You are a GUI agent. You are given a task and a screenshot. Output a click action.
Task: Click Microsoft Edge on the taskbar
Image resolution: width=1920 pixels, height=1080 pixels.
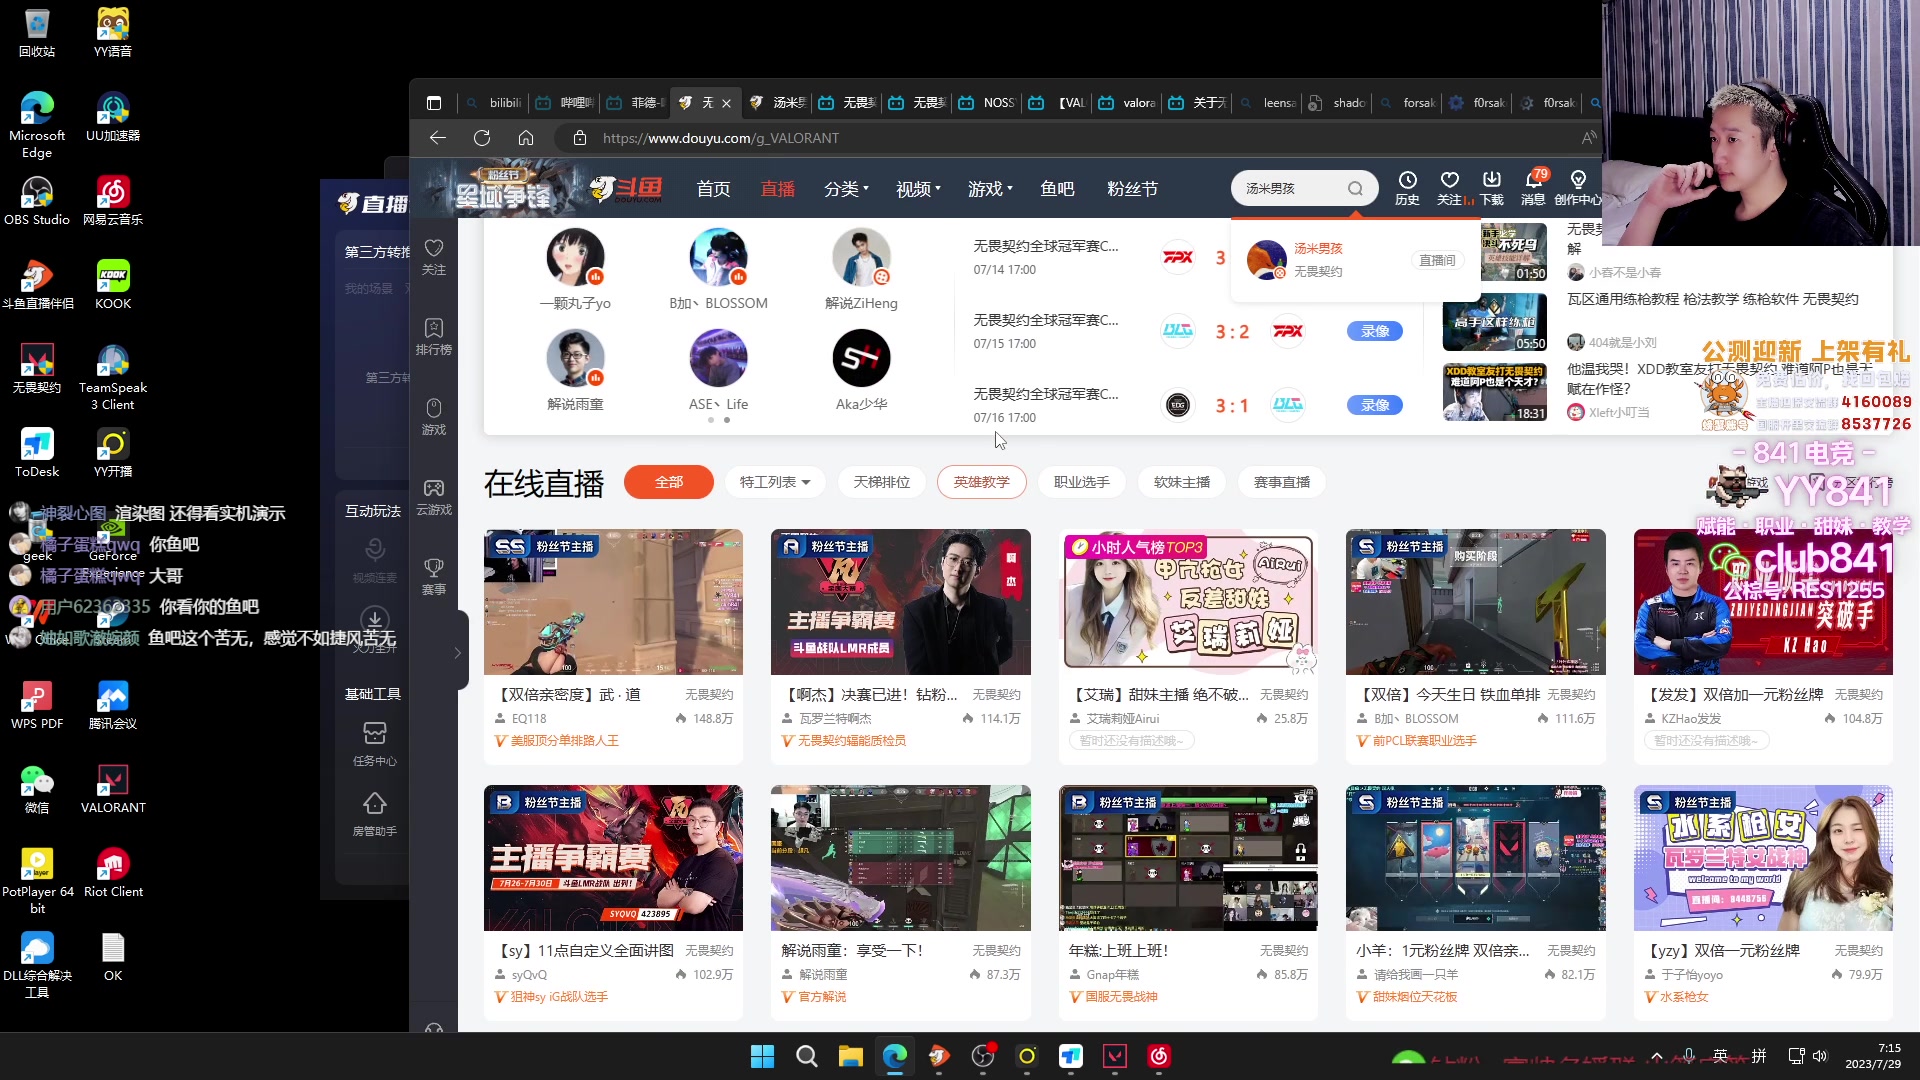point(894,1056)
